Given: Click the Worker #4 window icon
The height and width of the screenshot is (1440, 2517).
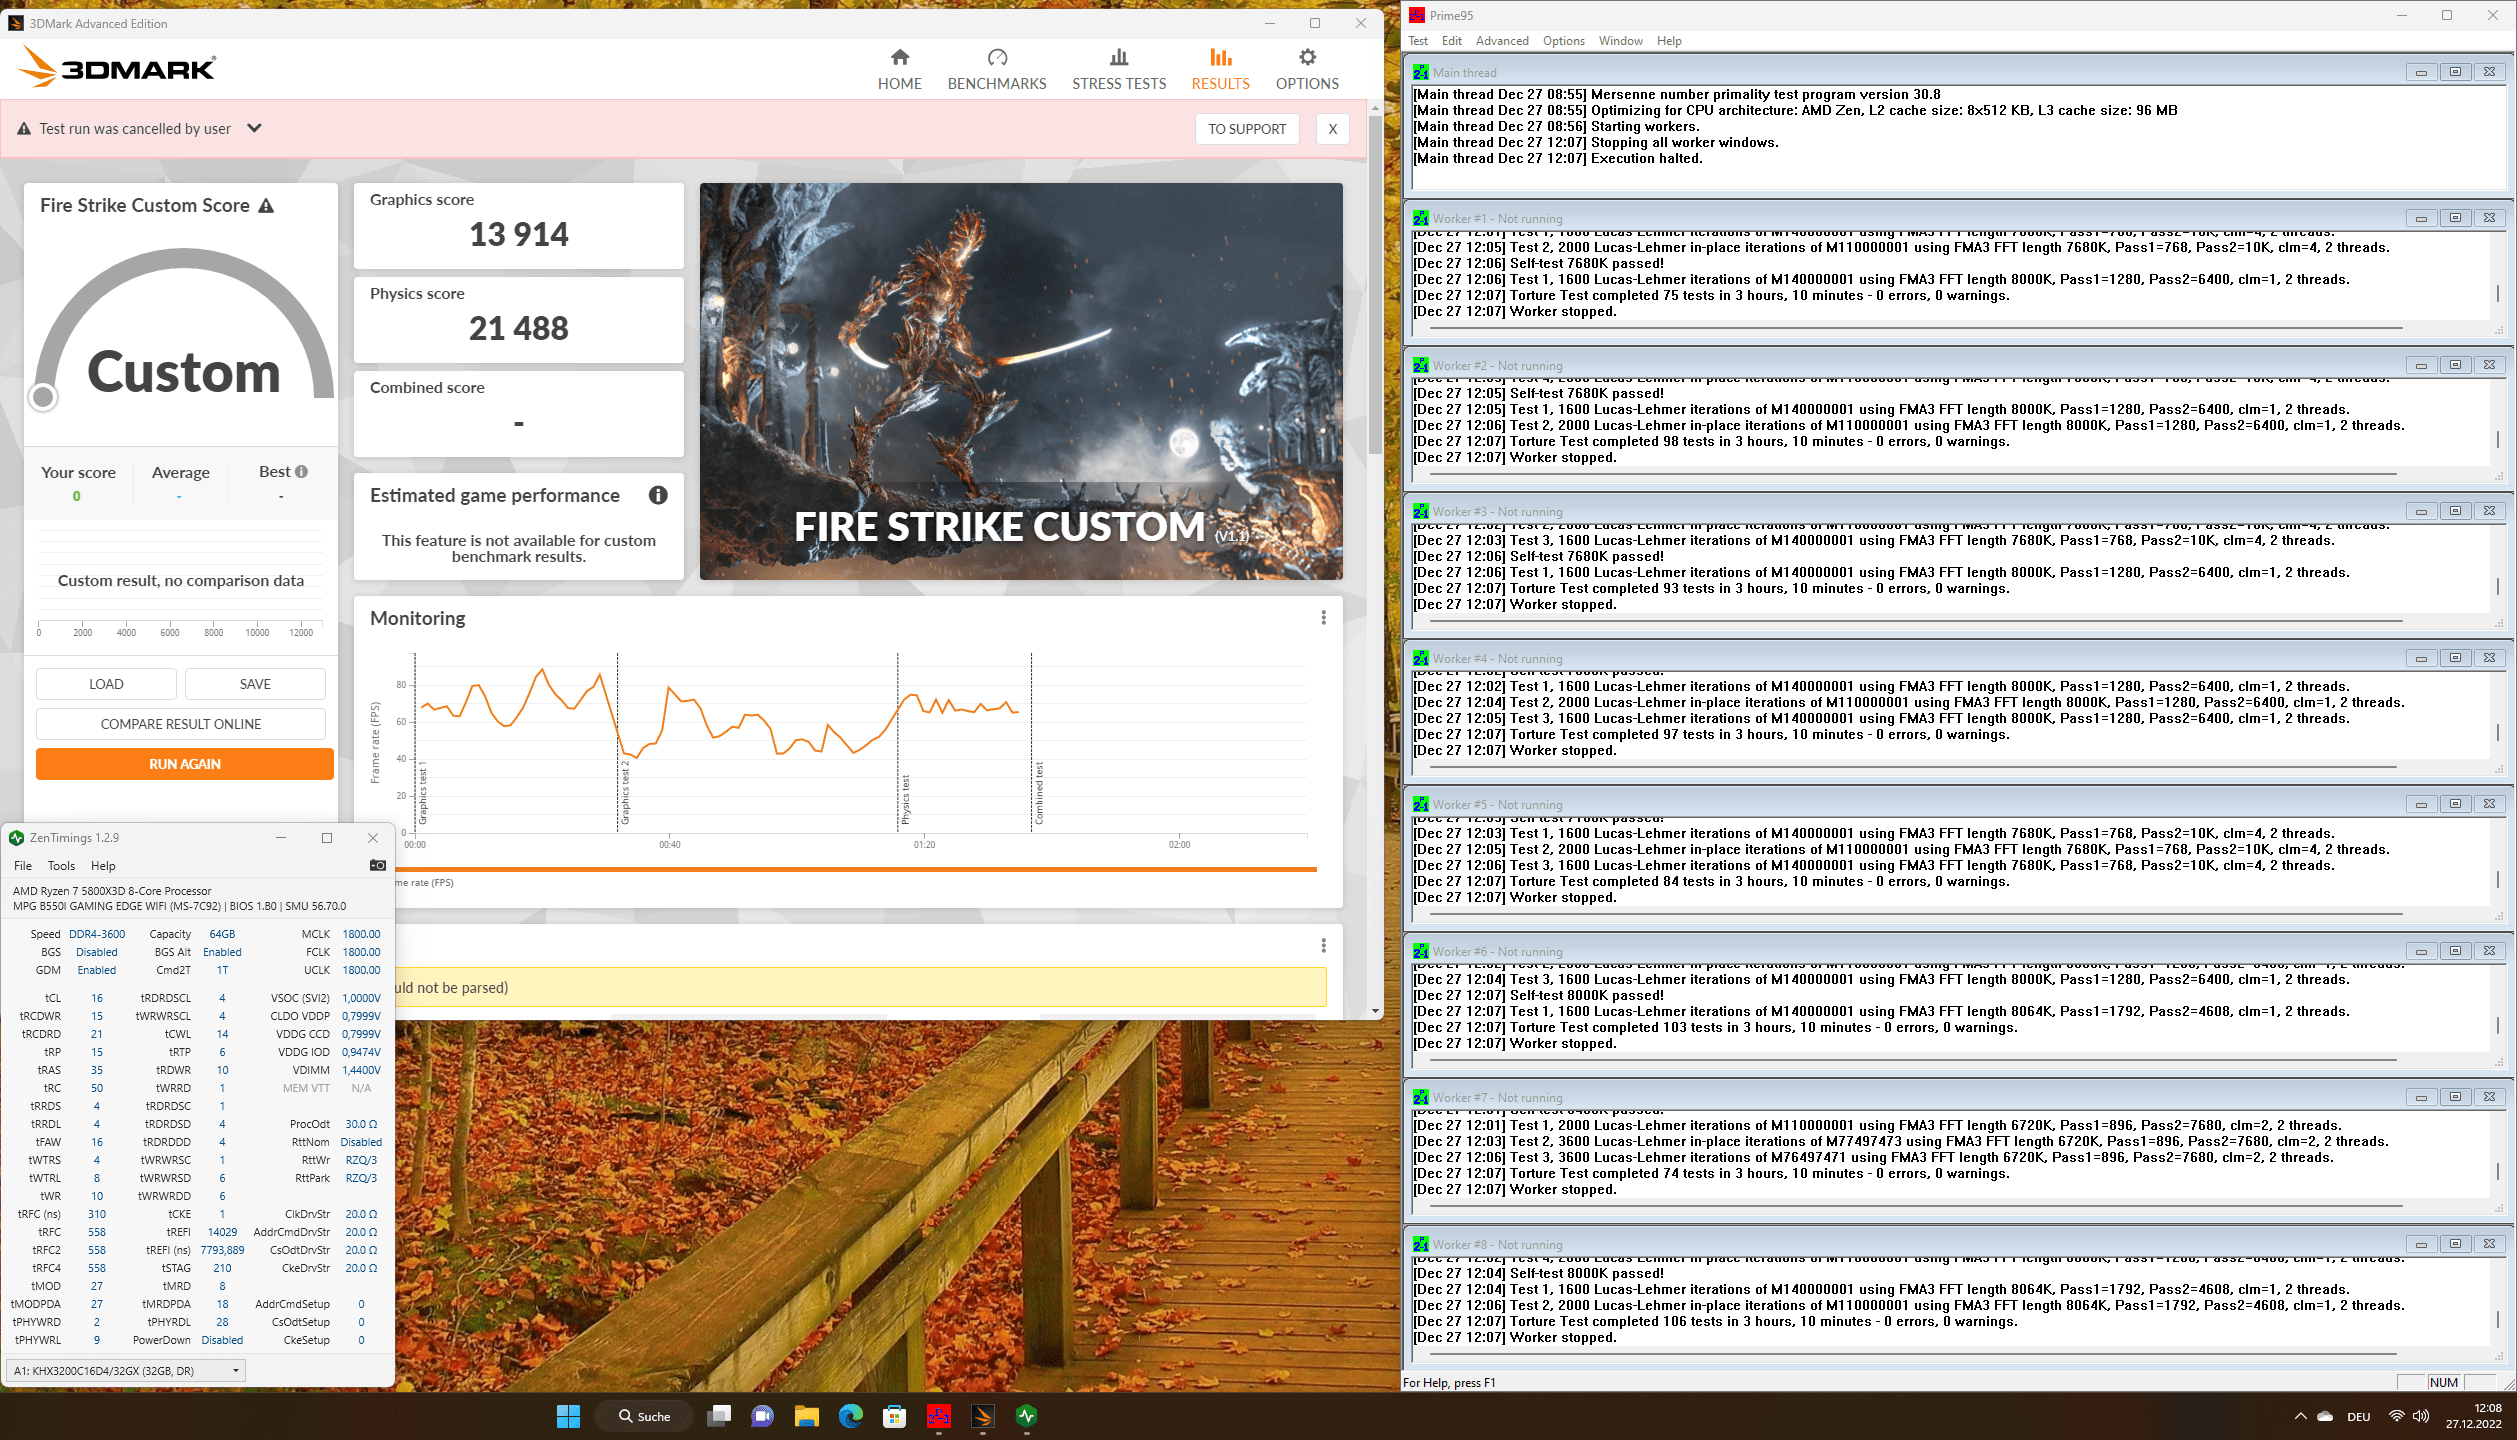Looking at the screenshot, I should tap(1421, 658).
